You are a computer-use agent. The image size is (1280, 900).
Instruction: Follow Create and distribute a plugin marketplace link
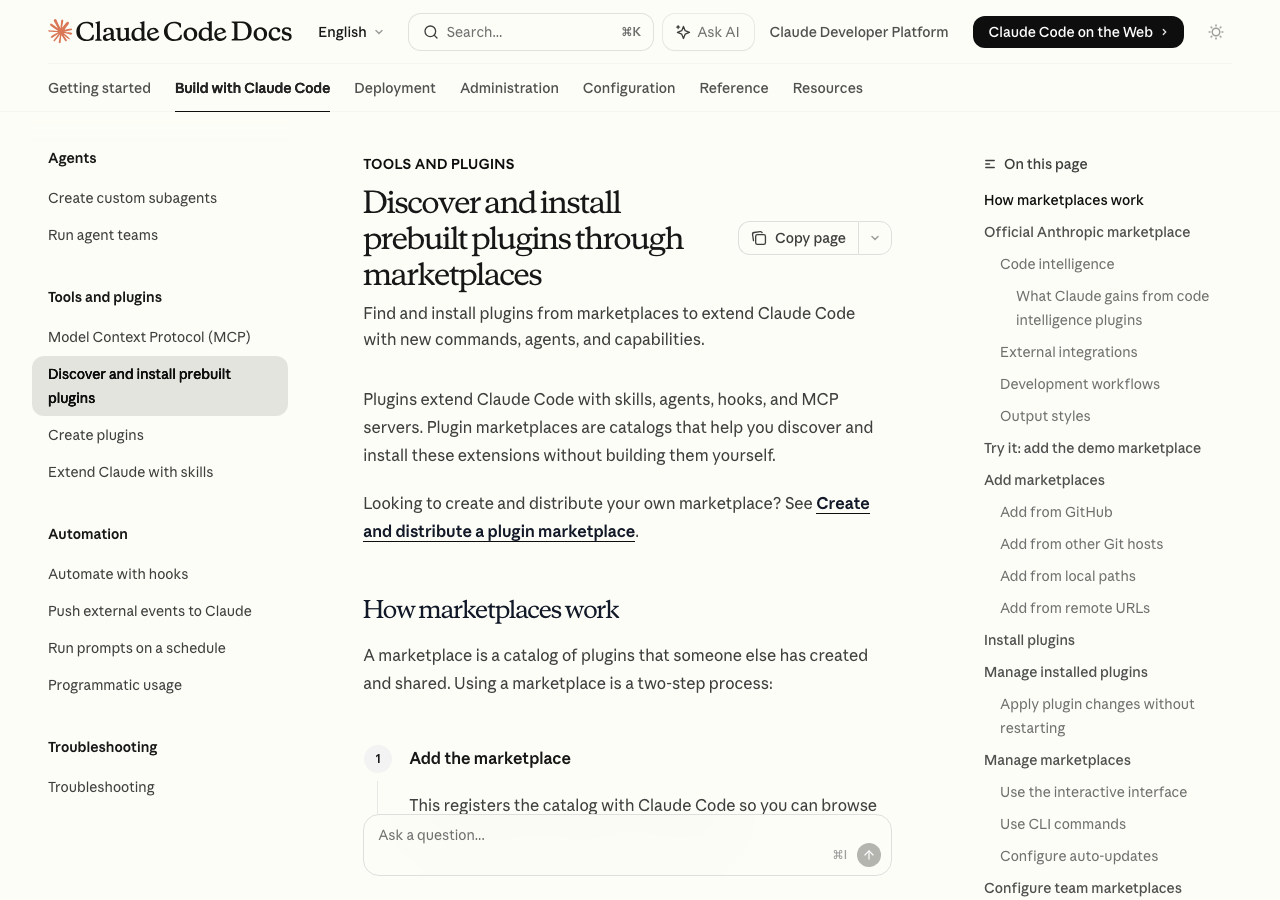(x=499, y=531)
